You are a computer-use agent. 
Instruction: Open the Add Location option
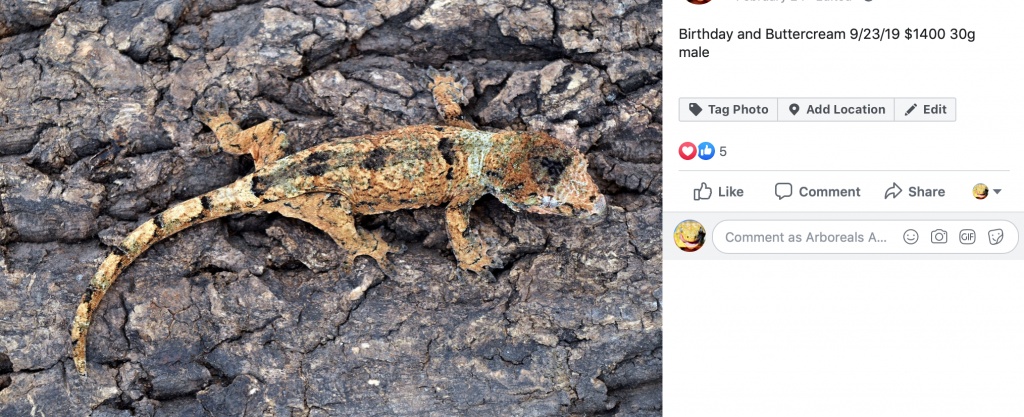point(836,110)
